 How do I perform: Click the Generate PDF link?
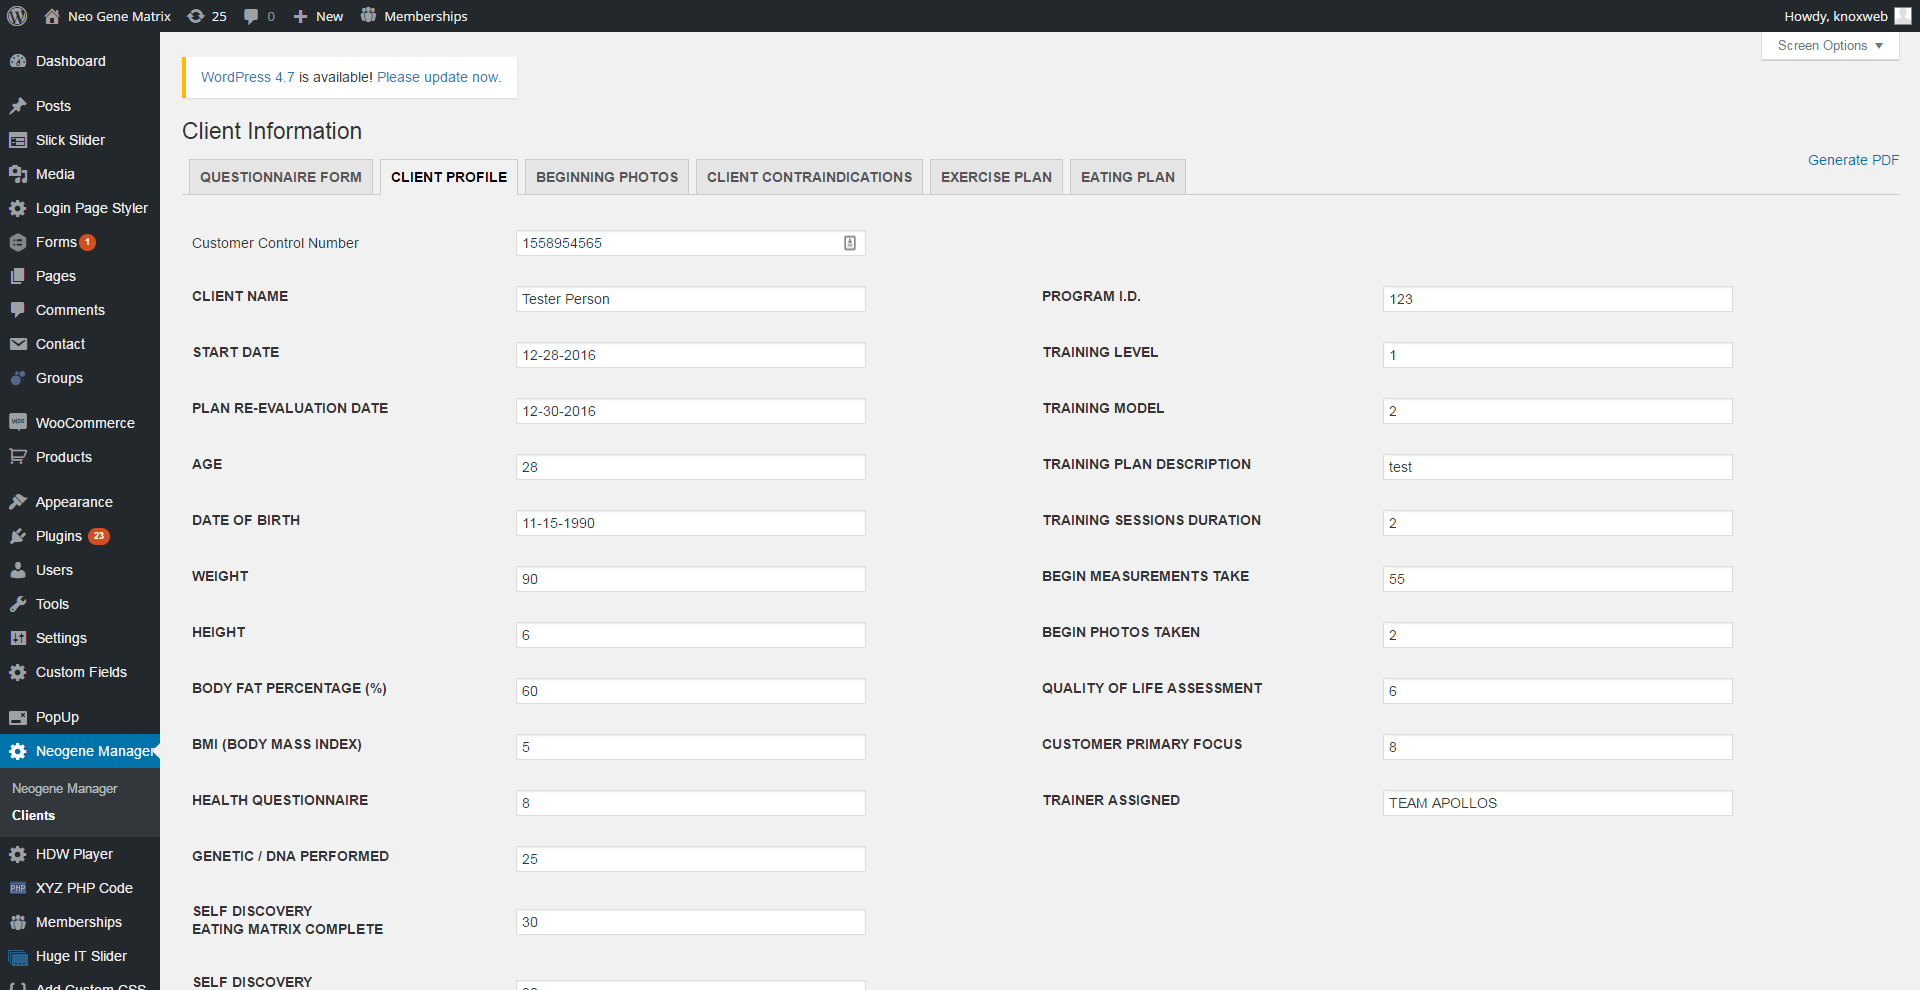[1852, 160]
